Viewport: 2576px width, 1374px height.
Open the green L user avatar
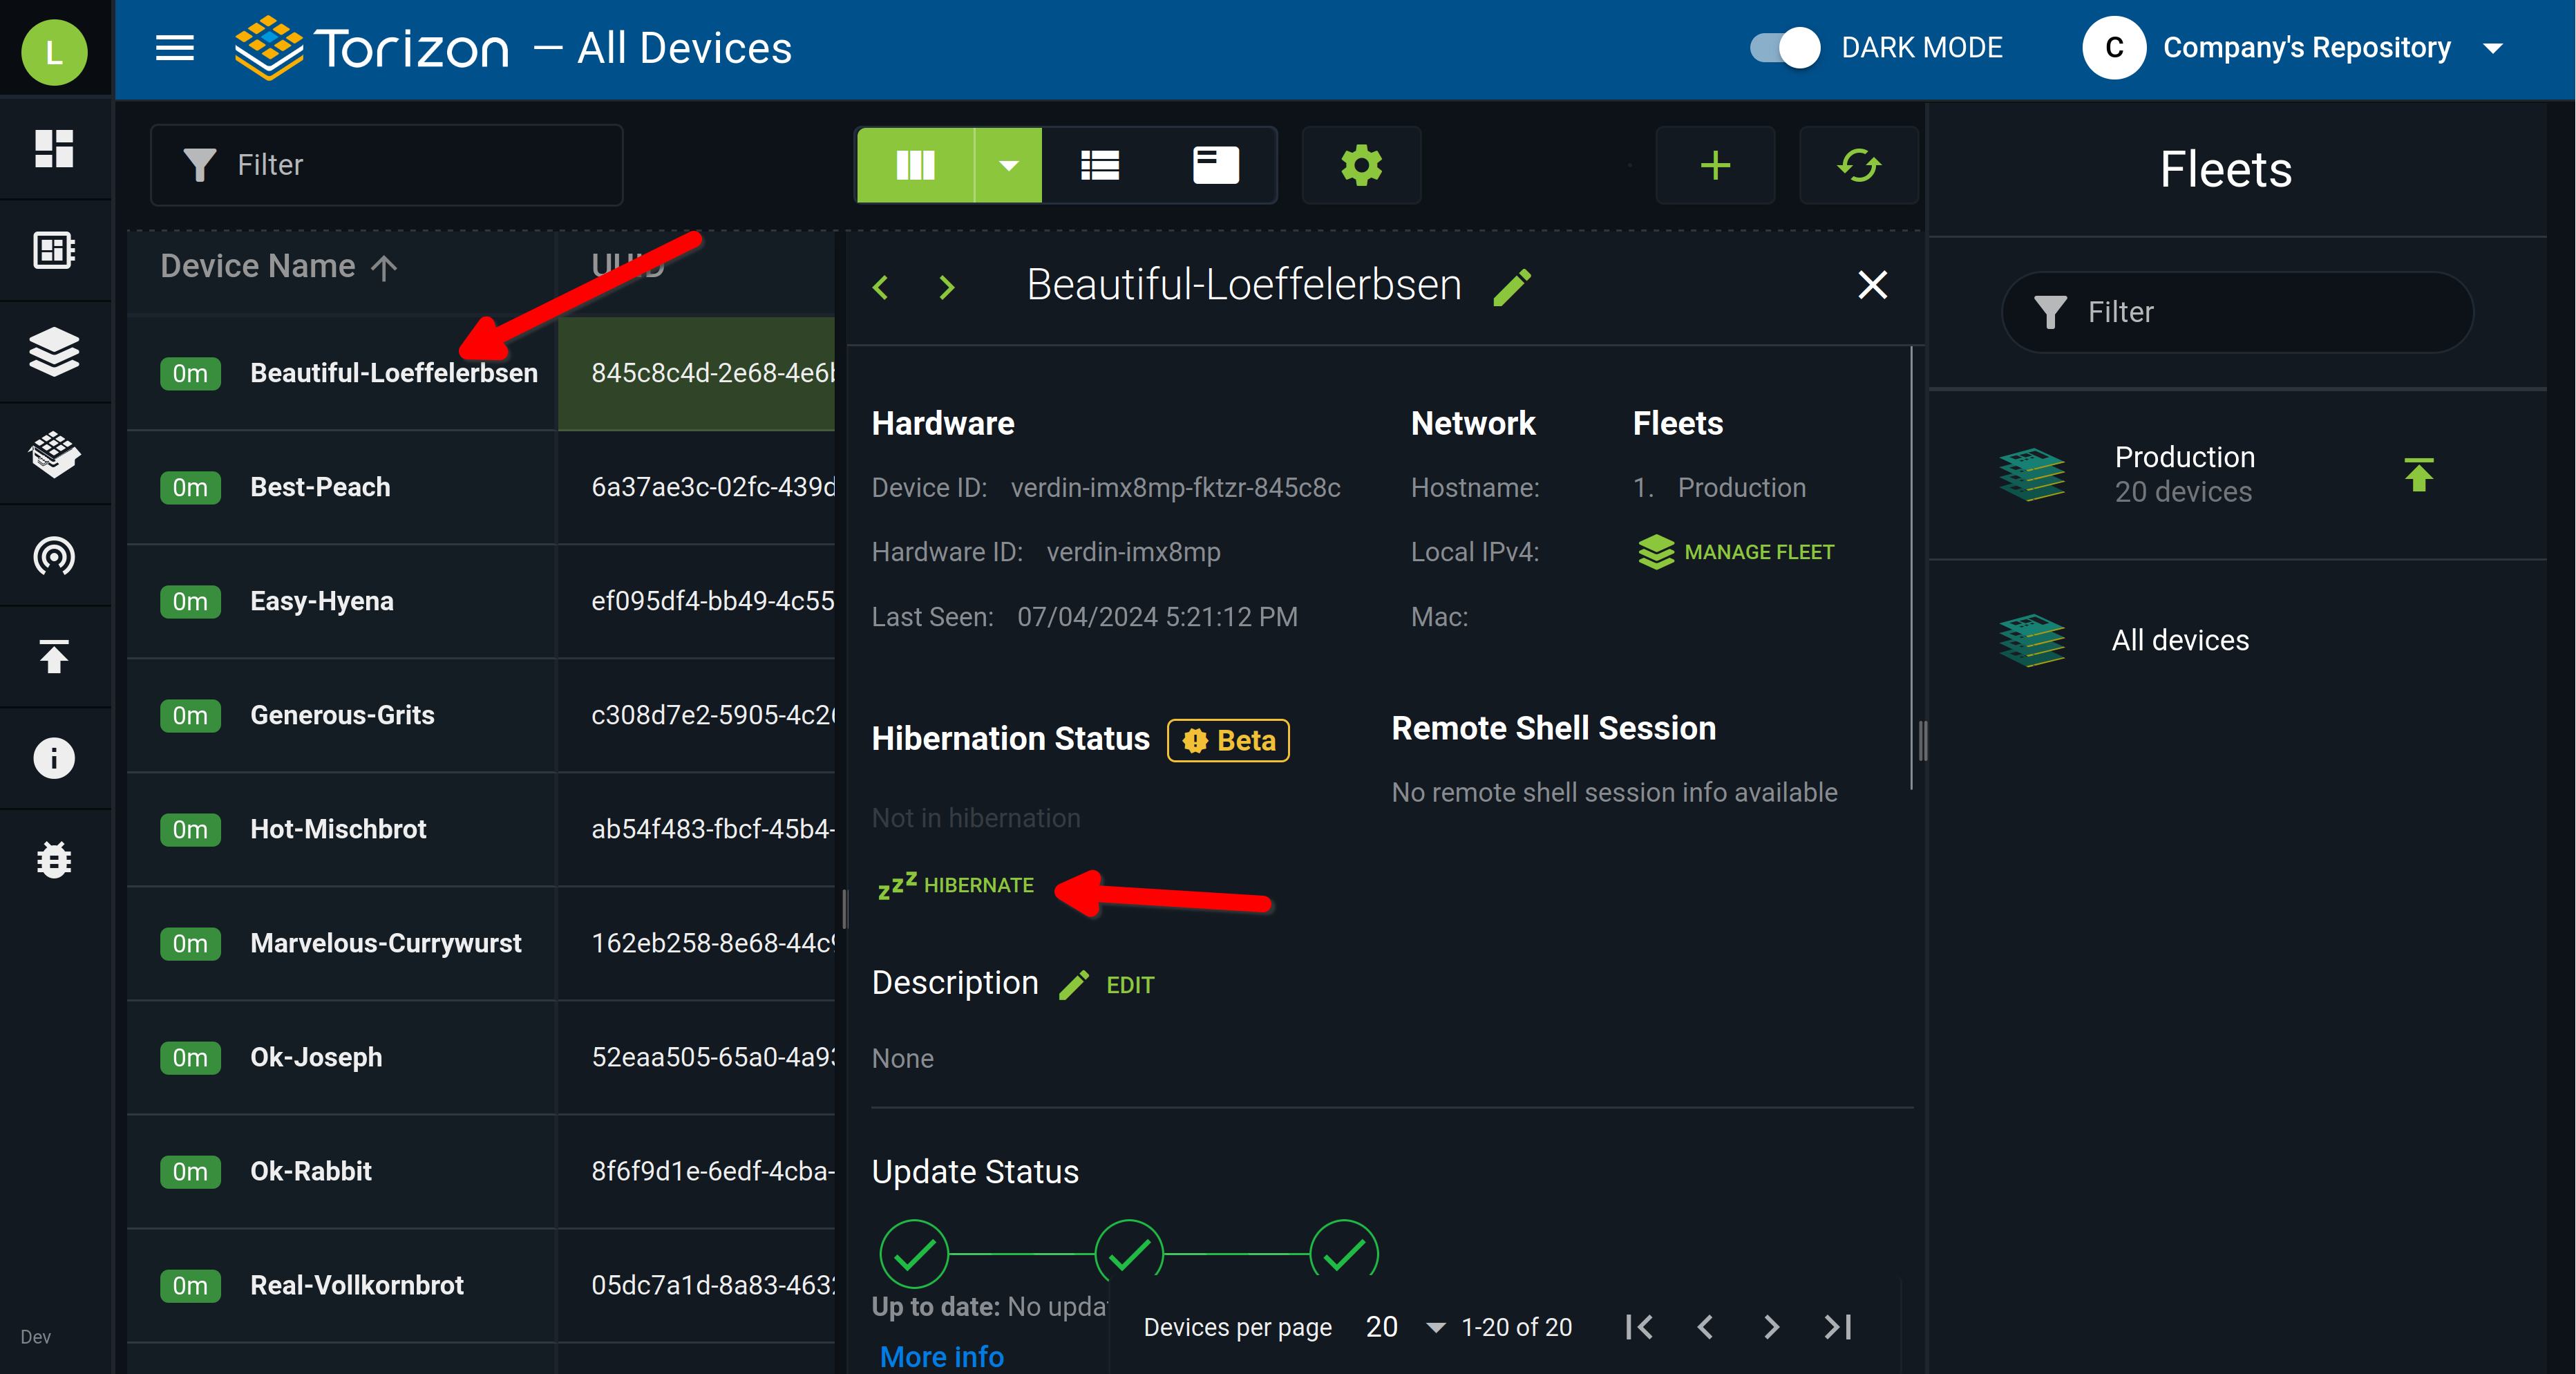point(54,51)
